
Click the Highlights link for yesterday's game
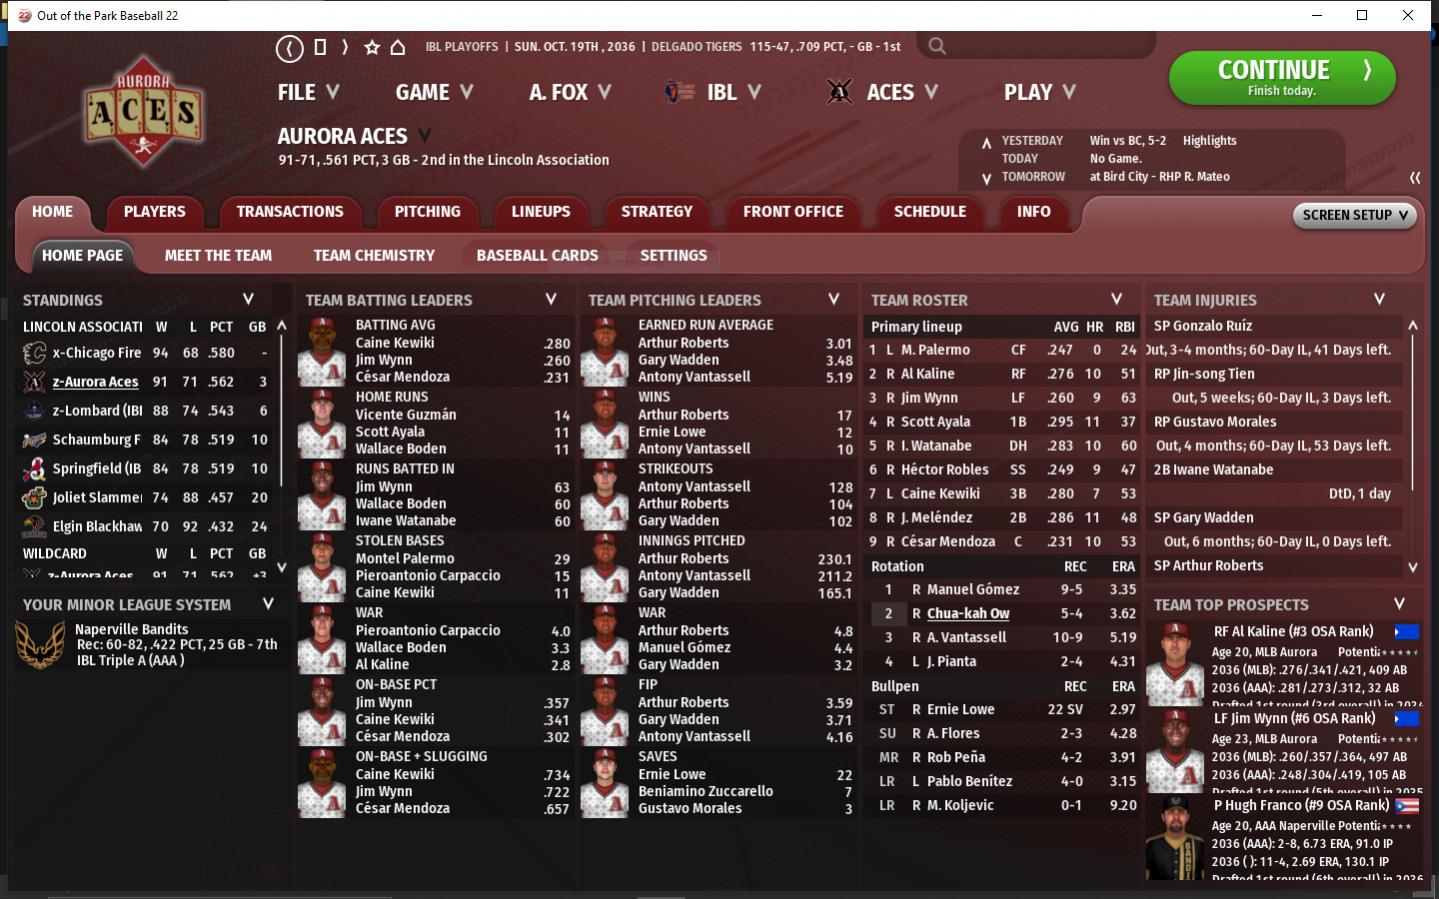click(x=1209, y=141)
